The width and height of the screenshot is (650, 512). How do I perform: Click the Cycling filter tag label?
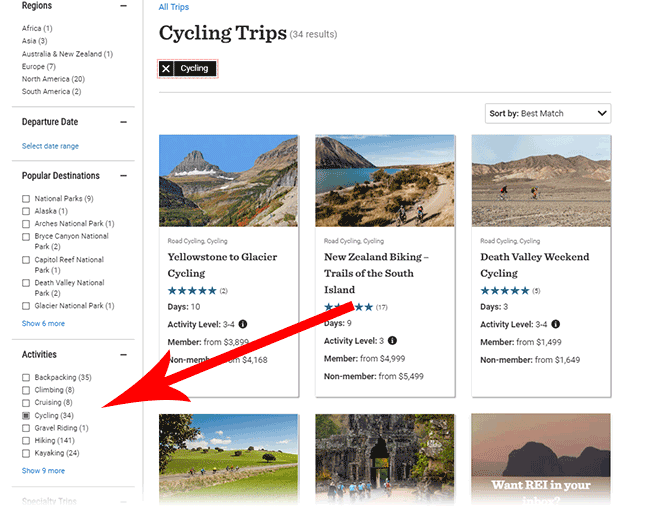(194, 68)
